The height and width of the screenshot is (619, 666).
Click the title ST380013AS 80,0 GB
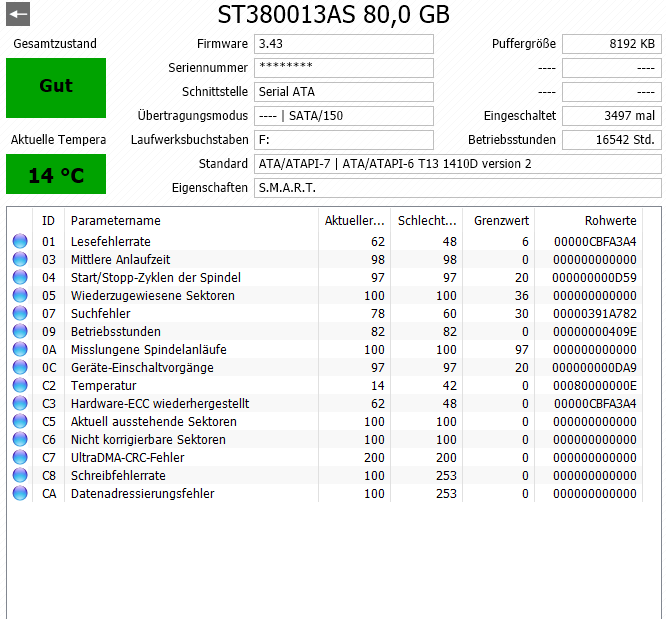coord(333,14)
